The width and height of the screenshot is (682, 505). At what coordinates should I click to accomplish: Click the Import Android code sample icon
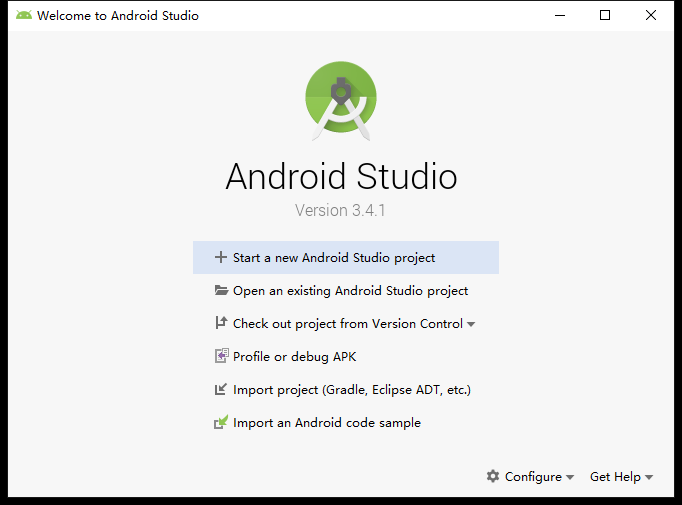point(221,422)
